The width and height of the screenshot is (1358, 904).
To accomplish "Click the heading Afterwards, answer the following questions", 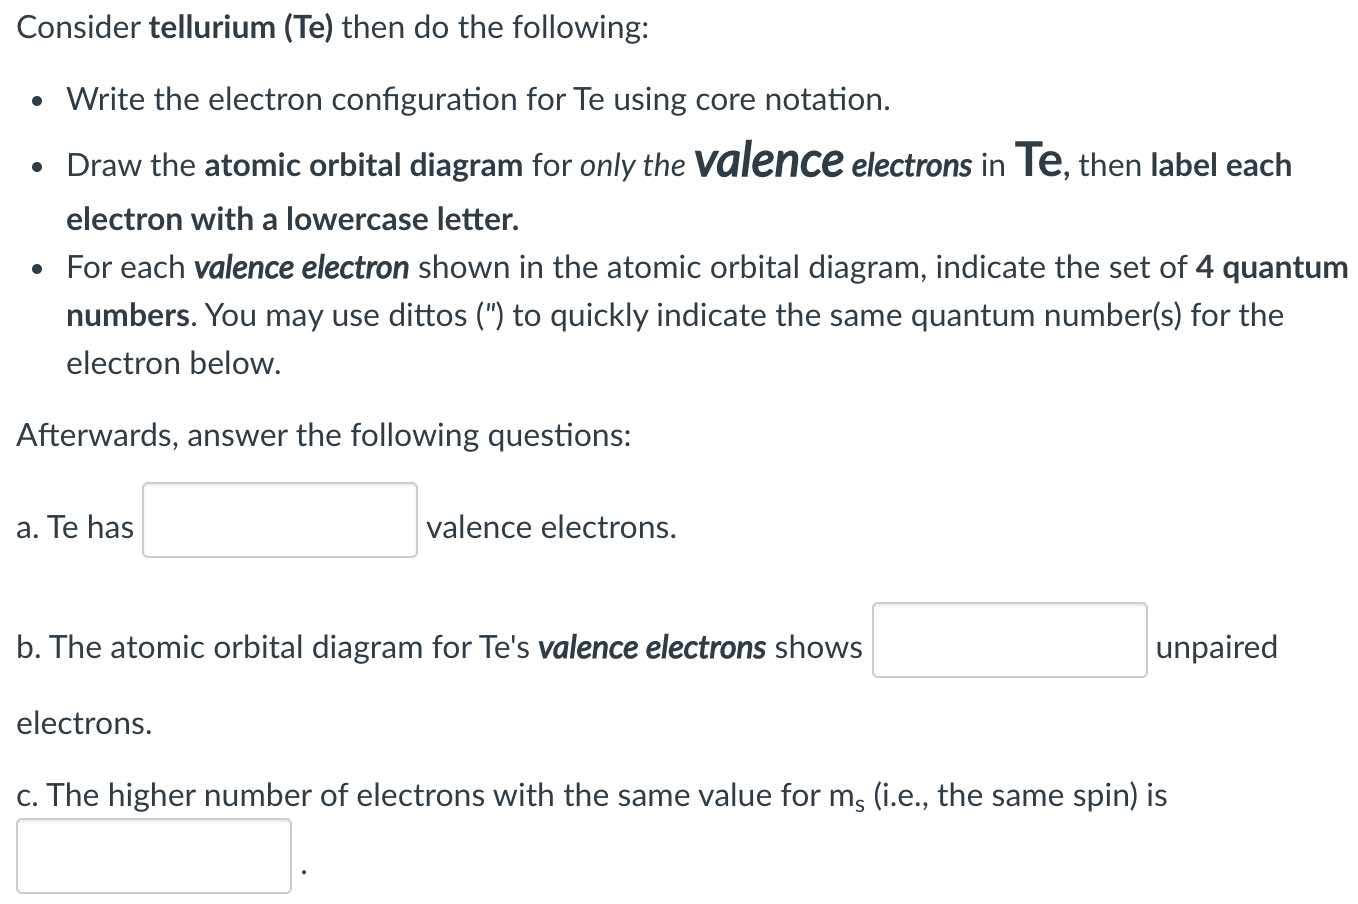I will pyautogui.click(x=322, y=435).
